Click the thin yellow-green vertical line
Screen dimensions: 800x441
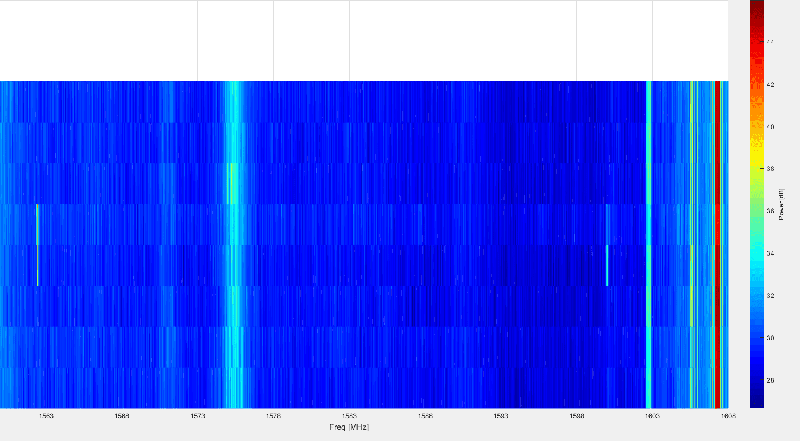click(691, 240)
